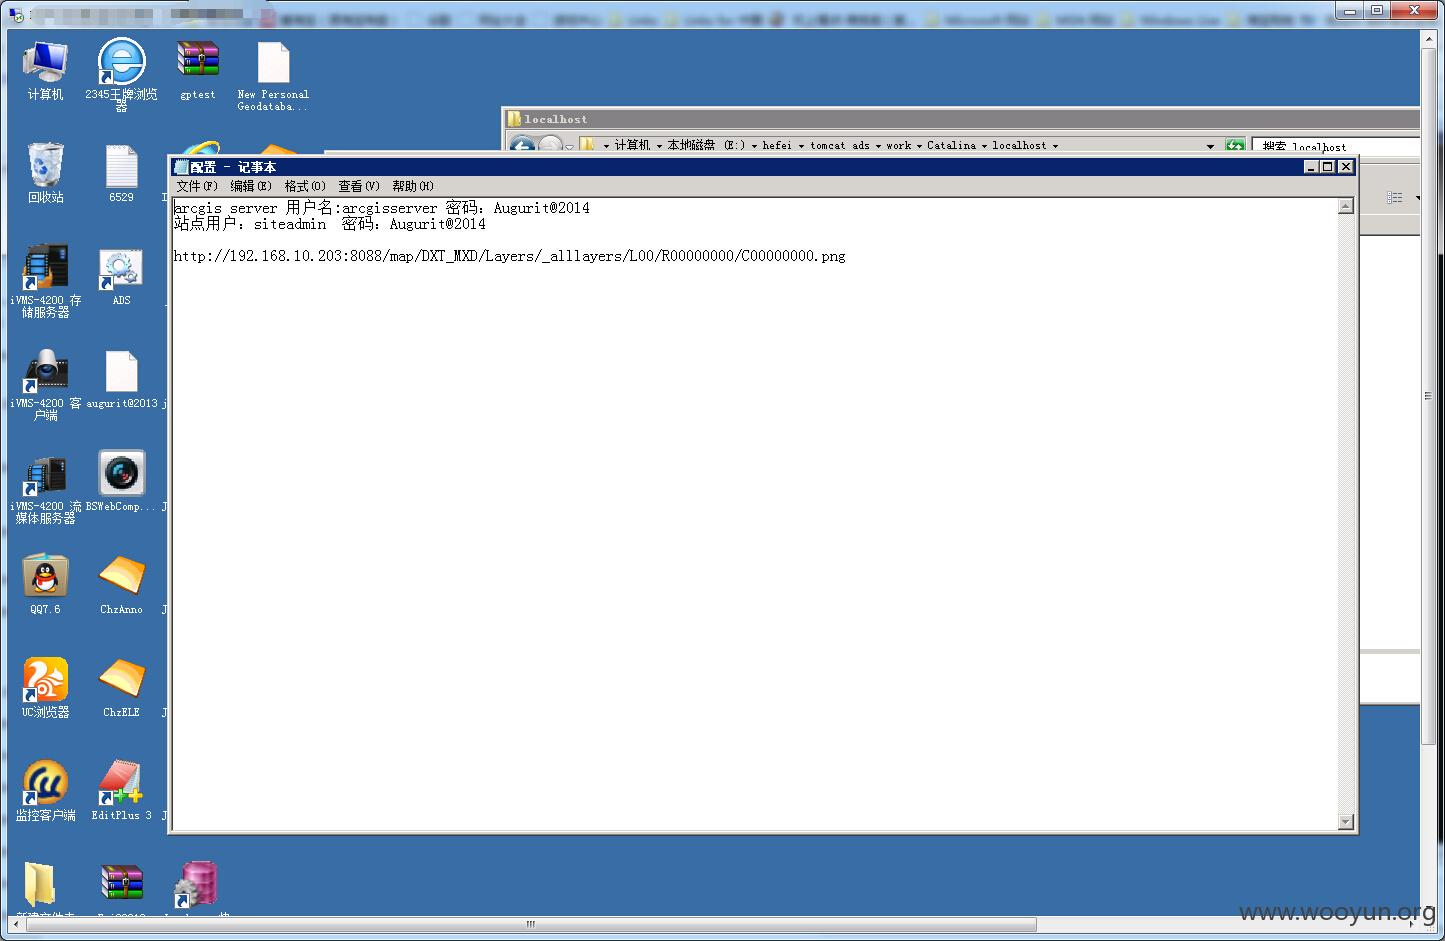Click the Notepad title bar icon
The height and width of the screenshot is (941, 1445).
181,167
